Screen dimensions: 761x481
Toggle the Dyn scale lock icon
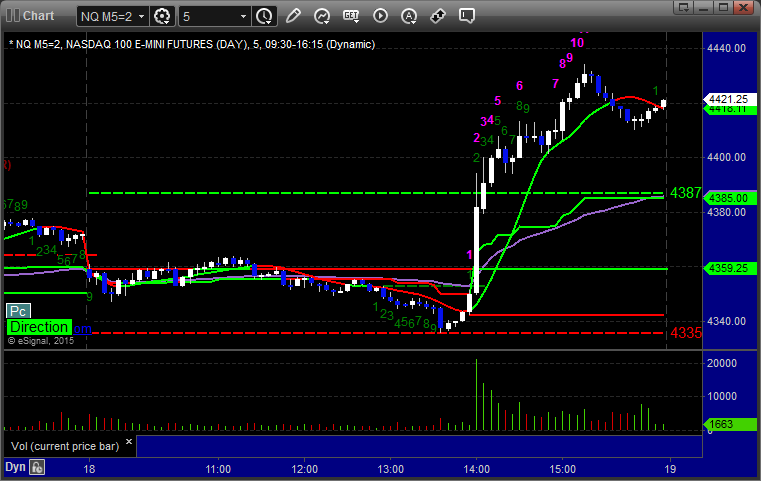(x=37, y=467)
